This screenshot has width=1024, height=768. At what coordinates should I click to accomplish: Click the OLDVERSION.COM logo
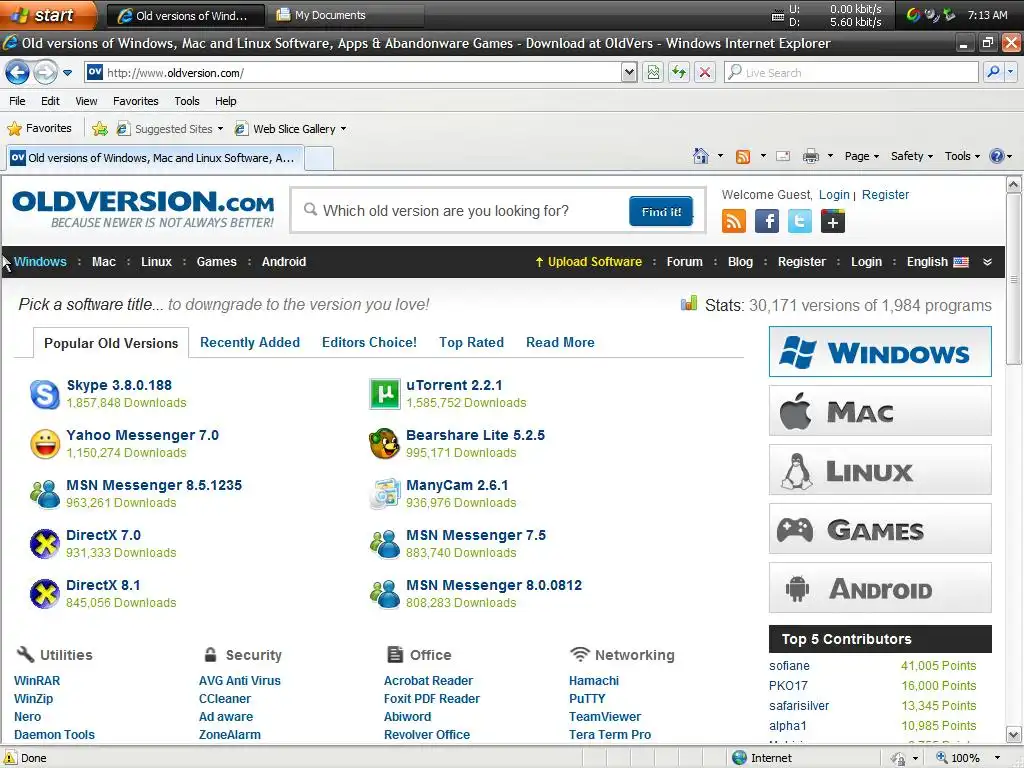(143, 209)
